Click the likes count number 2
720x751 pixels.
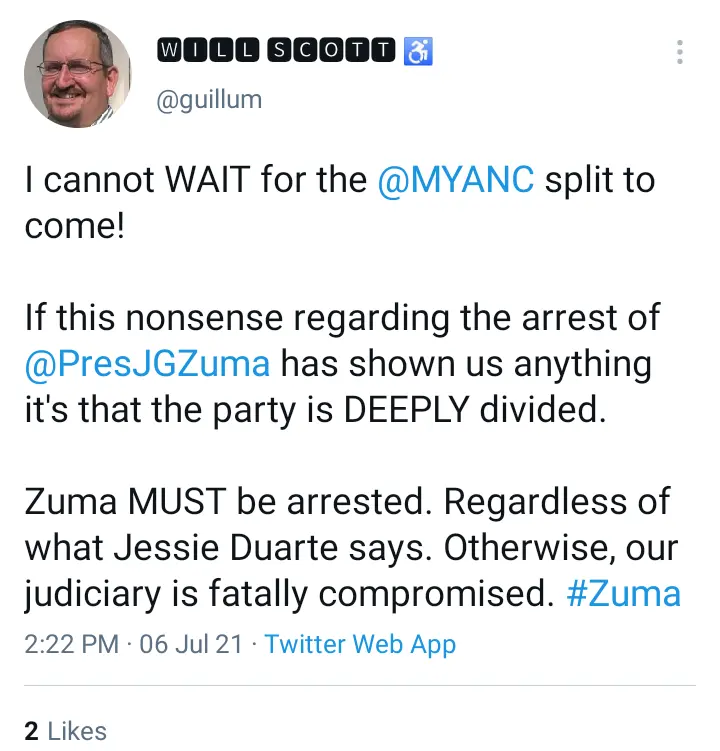tap(31, 731)
